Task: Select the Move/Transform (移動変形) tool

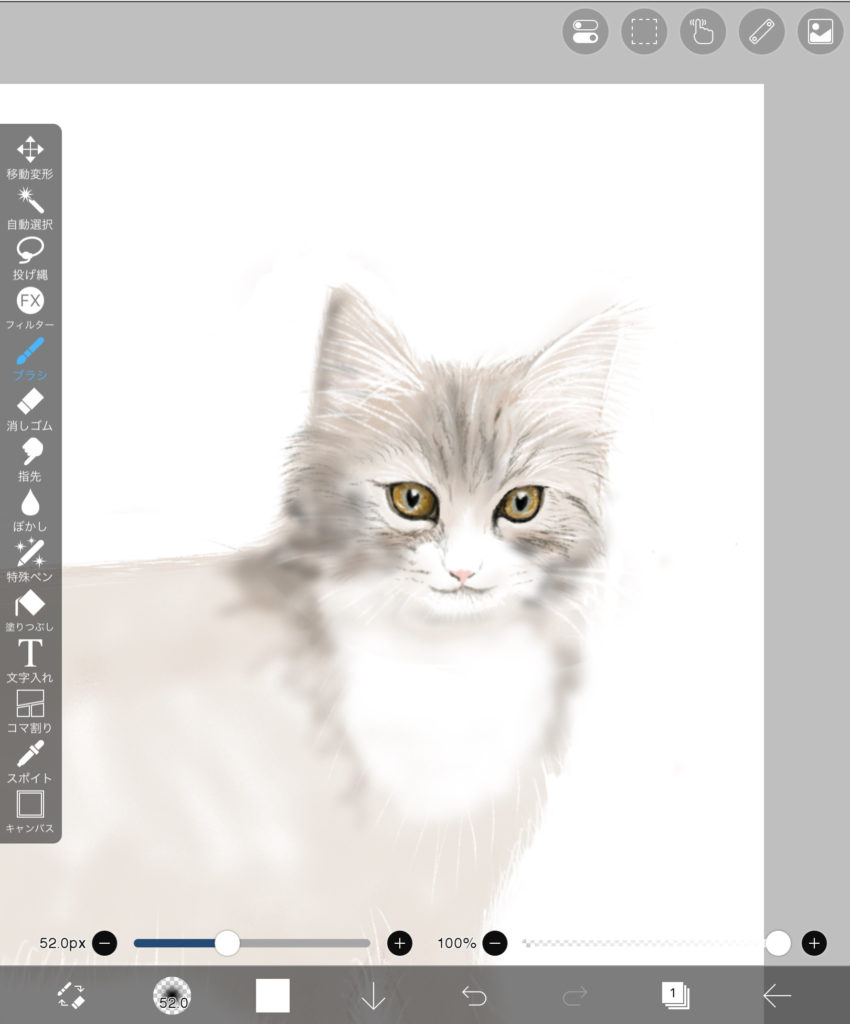Action: click(30, 157)
